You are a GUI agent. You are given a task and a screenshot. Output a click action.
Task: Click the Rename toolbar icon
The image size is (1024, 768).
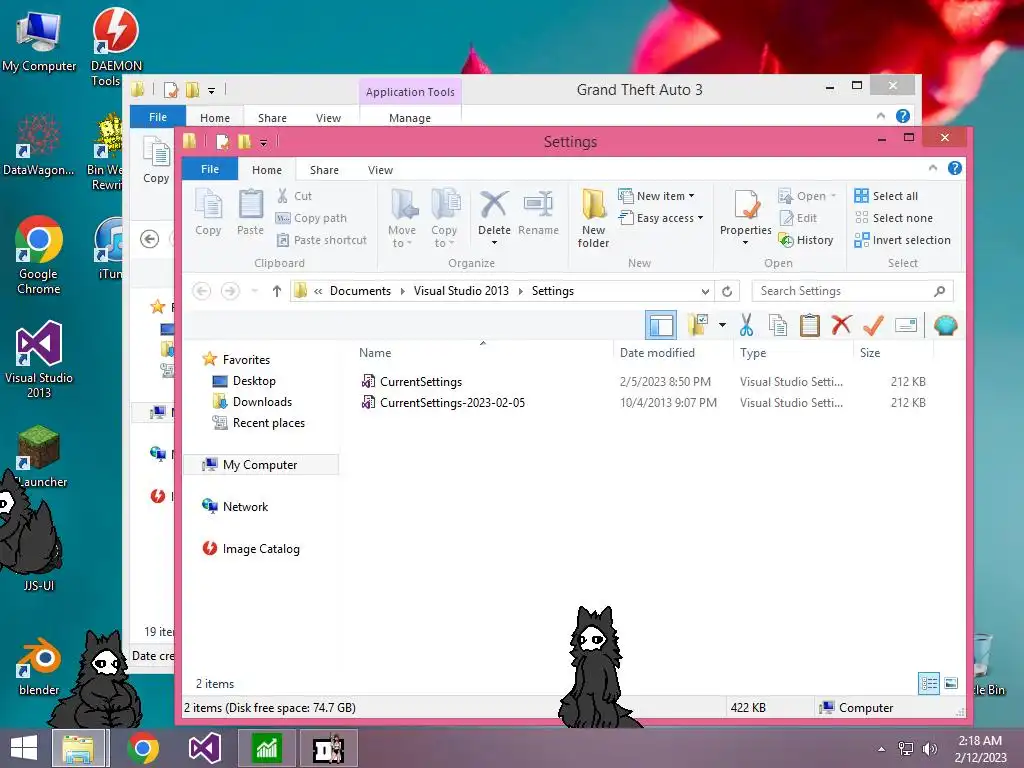[x=906, y=325]
